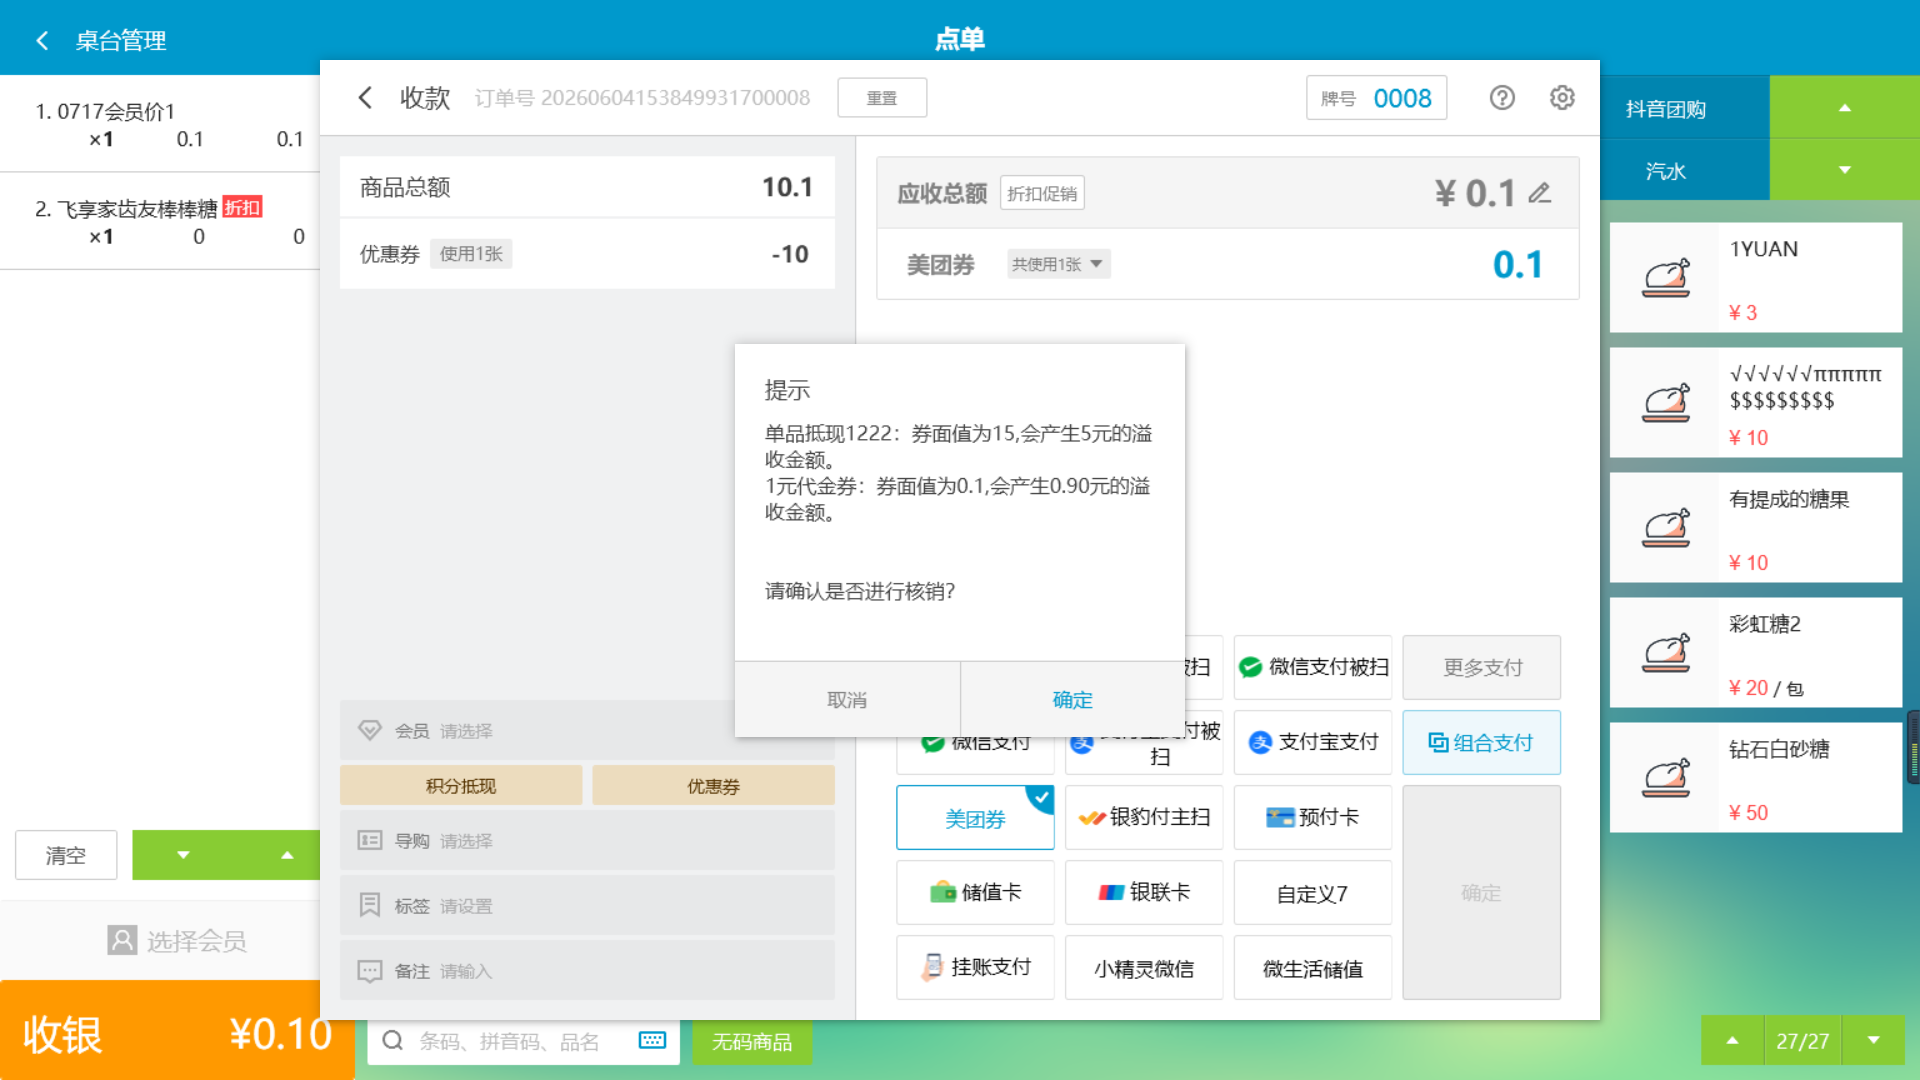Choose 组合支付 combined payment

1481,742
